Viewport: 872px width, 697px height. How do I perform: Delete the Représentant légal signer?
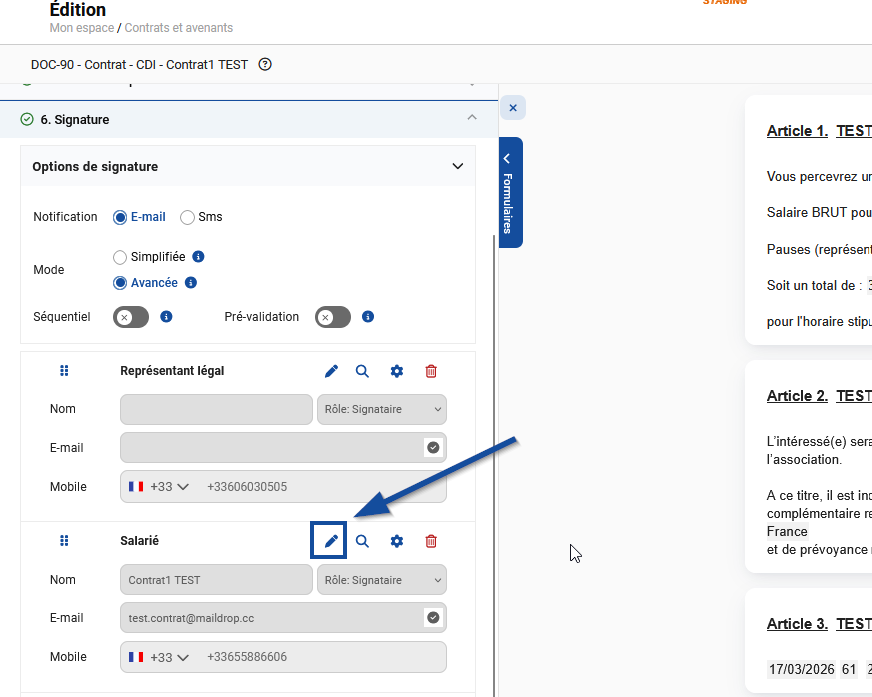[x=431, y=371]
